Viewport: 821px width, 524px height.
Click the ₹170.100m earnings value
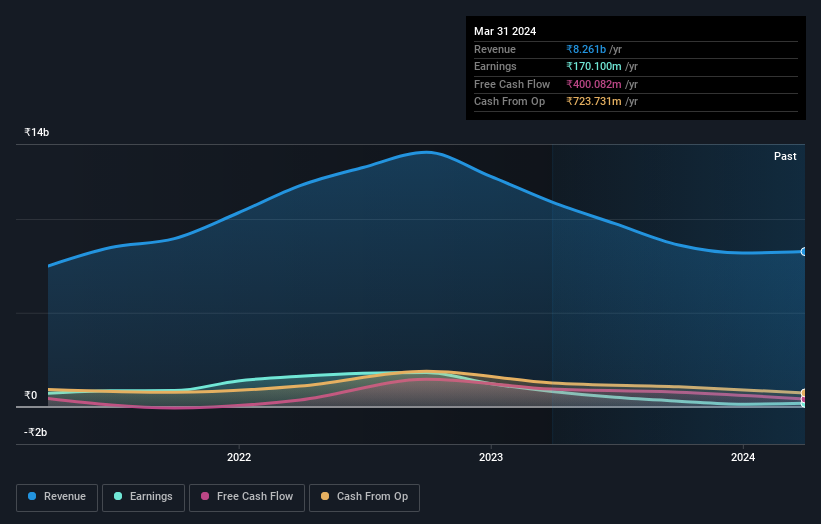594,66
